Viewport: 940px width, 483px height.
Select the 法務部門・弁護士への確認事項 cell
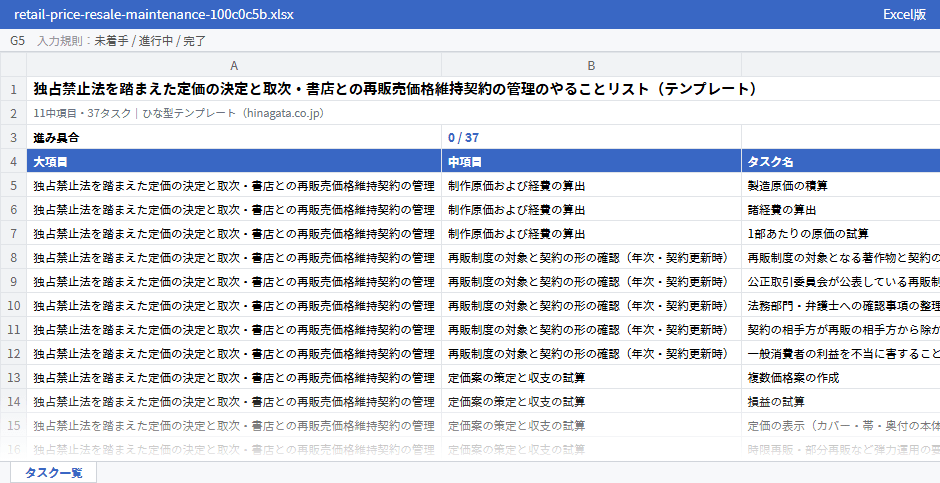[x=840, y=306]
